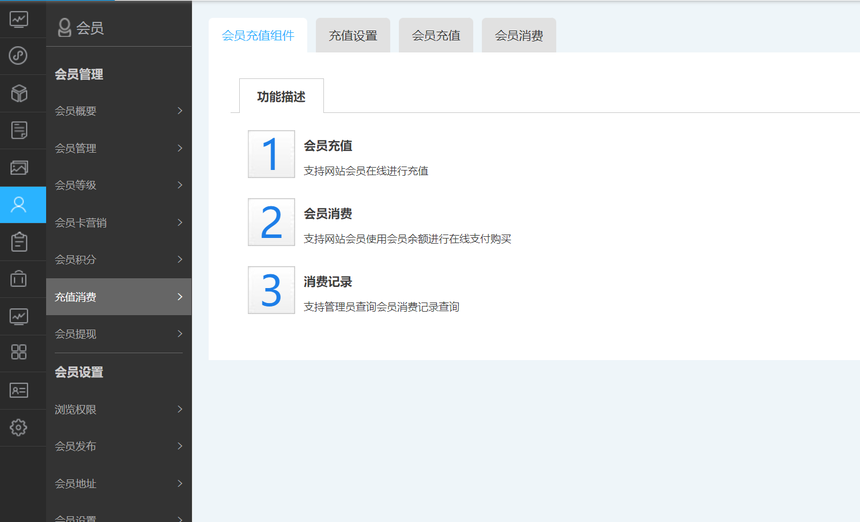Open the 浏览权限 sidebar menu item

[118, 409]
